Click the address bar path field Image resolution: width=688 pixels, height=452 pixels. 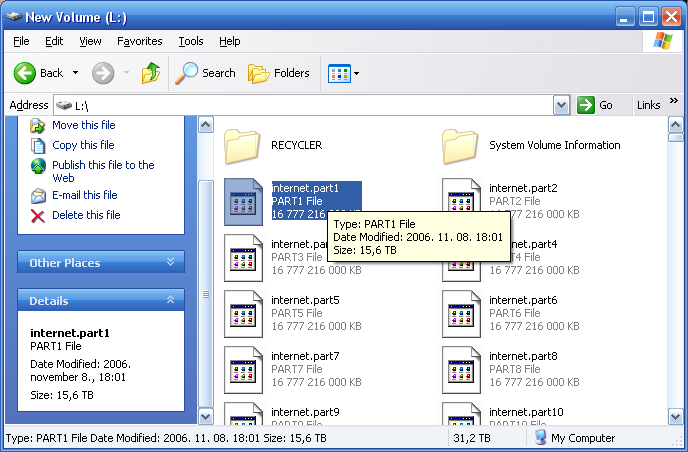click(300, 105)
